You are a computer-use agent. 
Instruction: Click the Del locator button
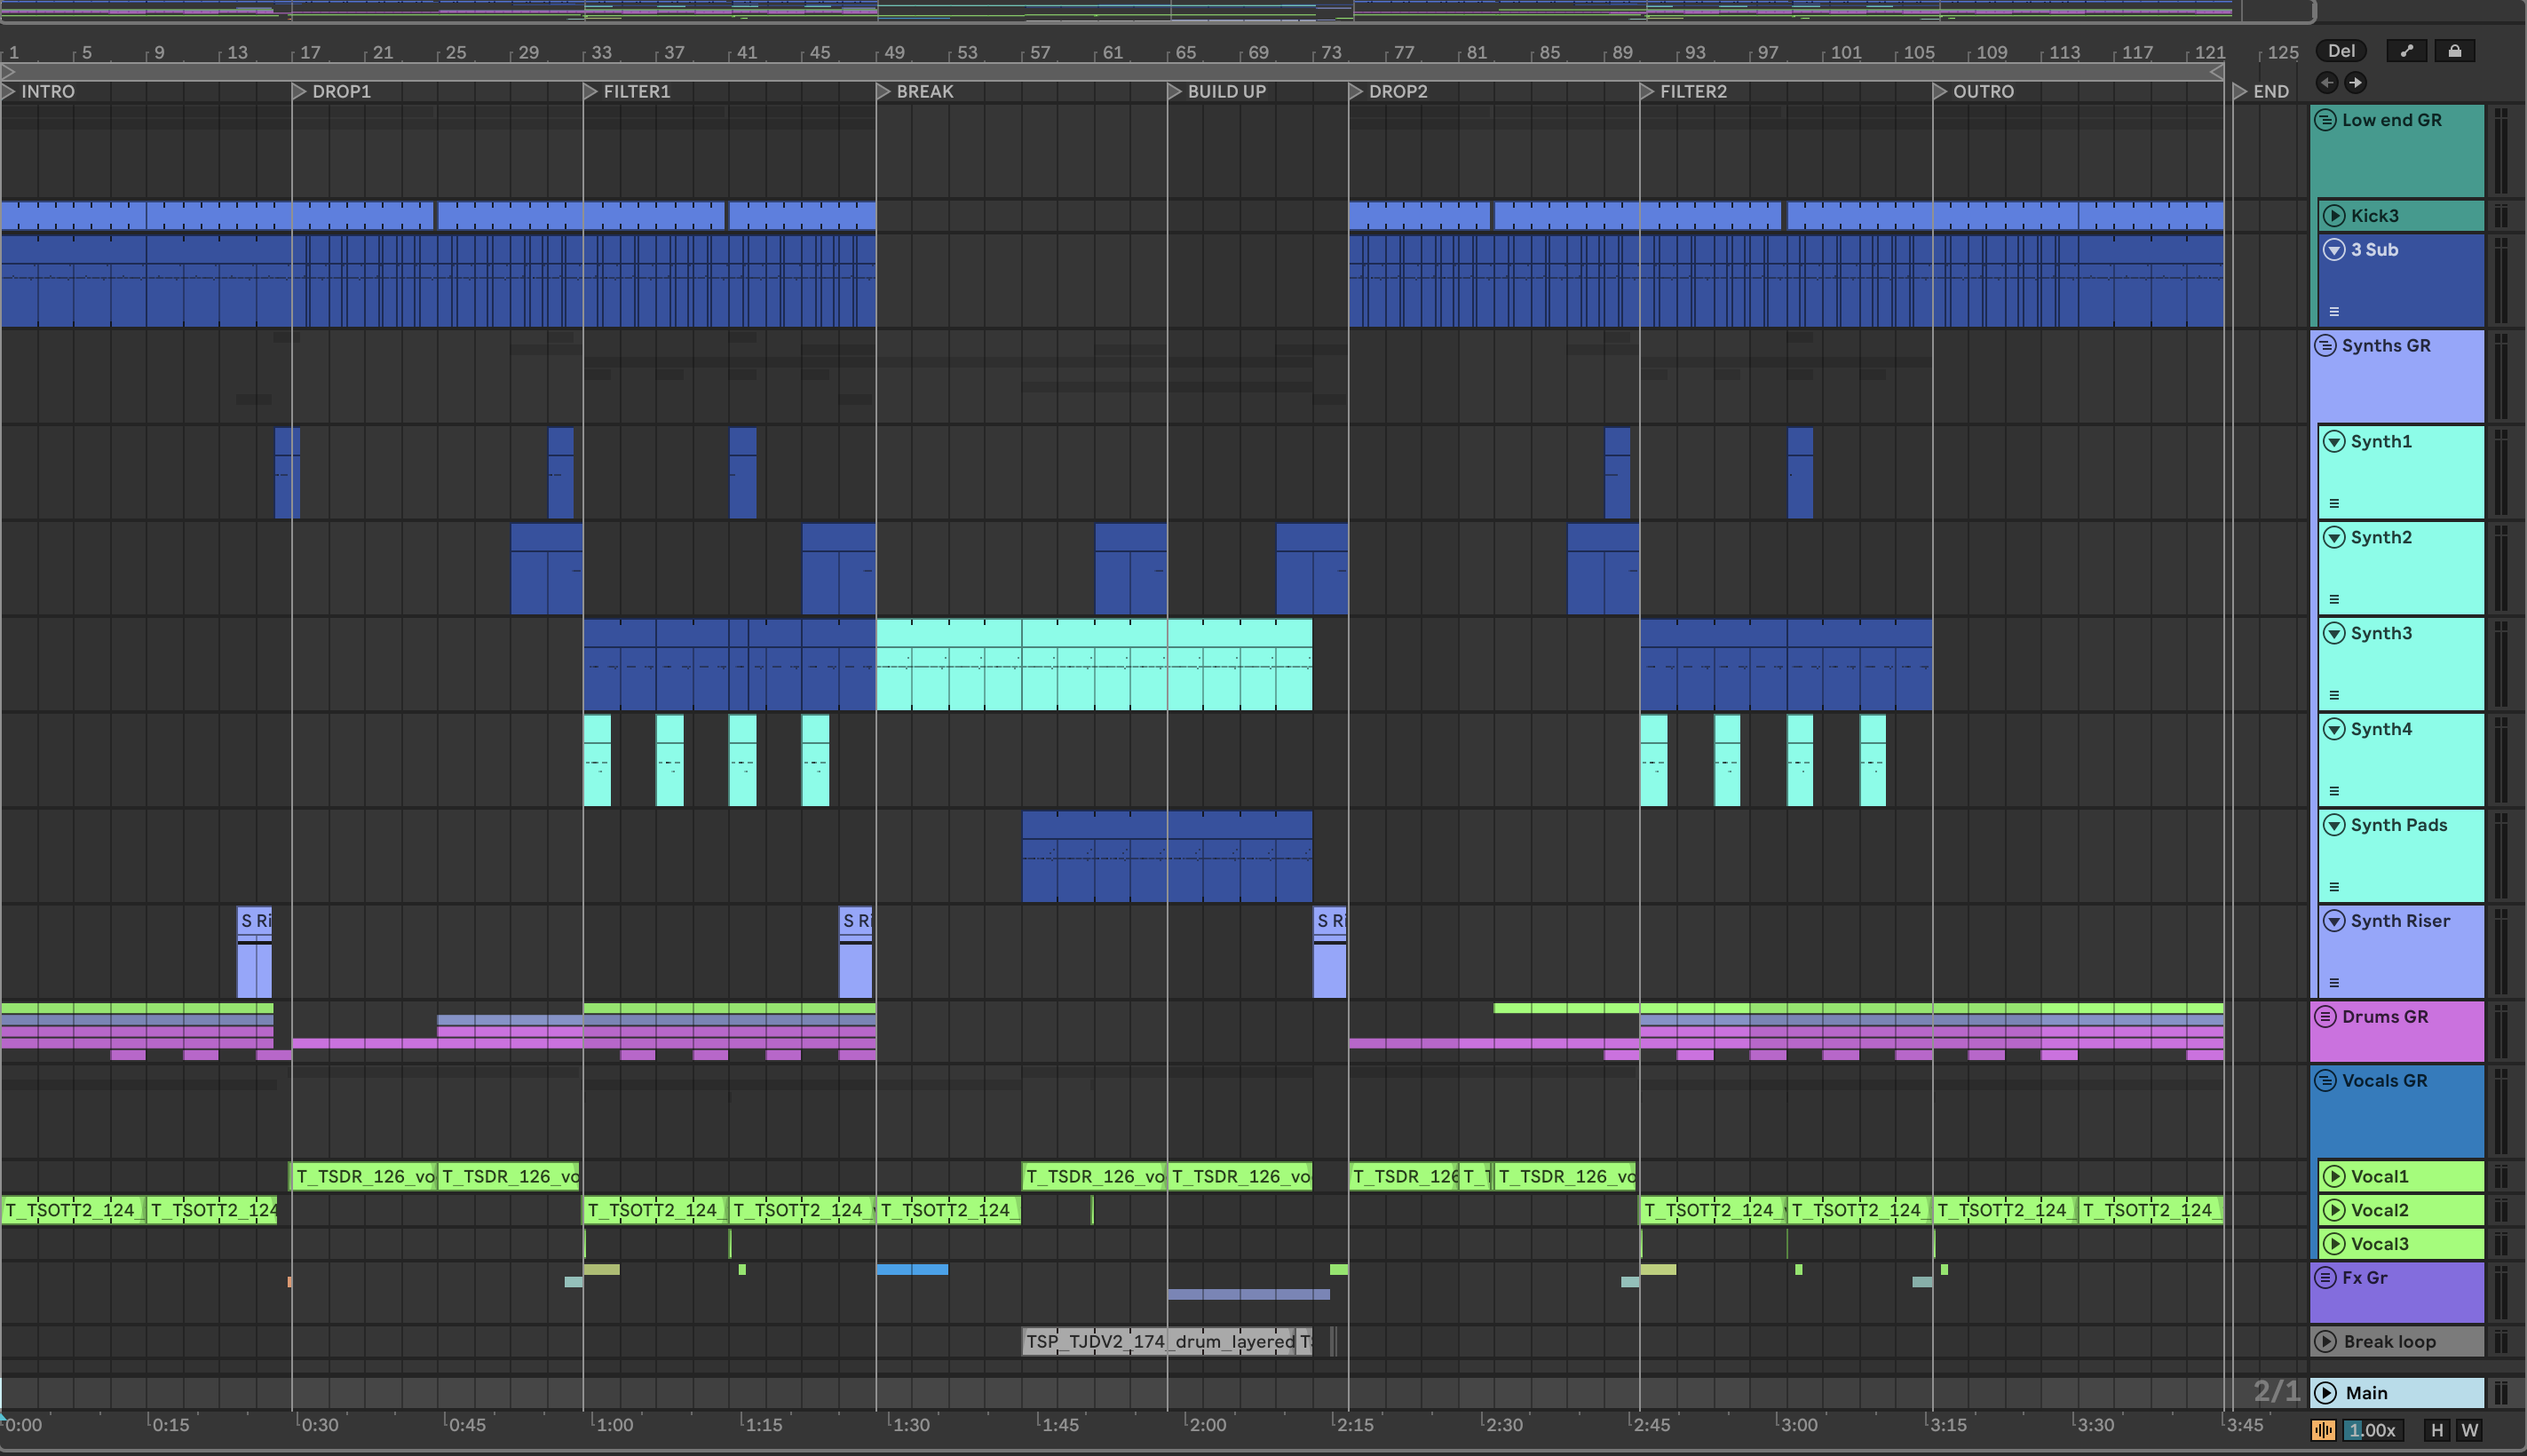coord(2341,51)
